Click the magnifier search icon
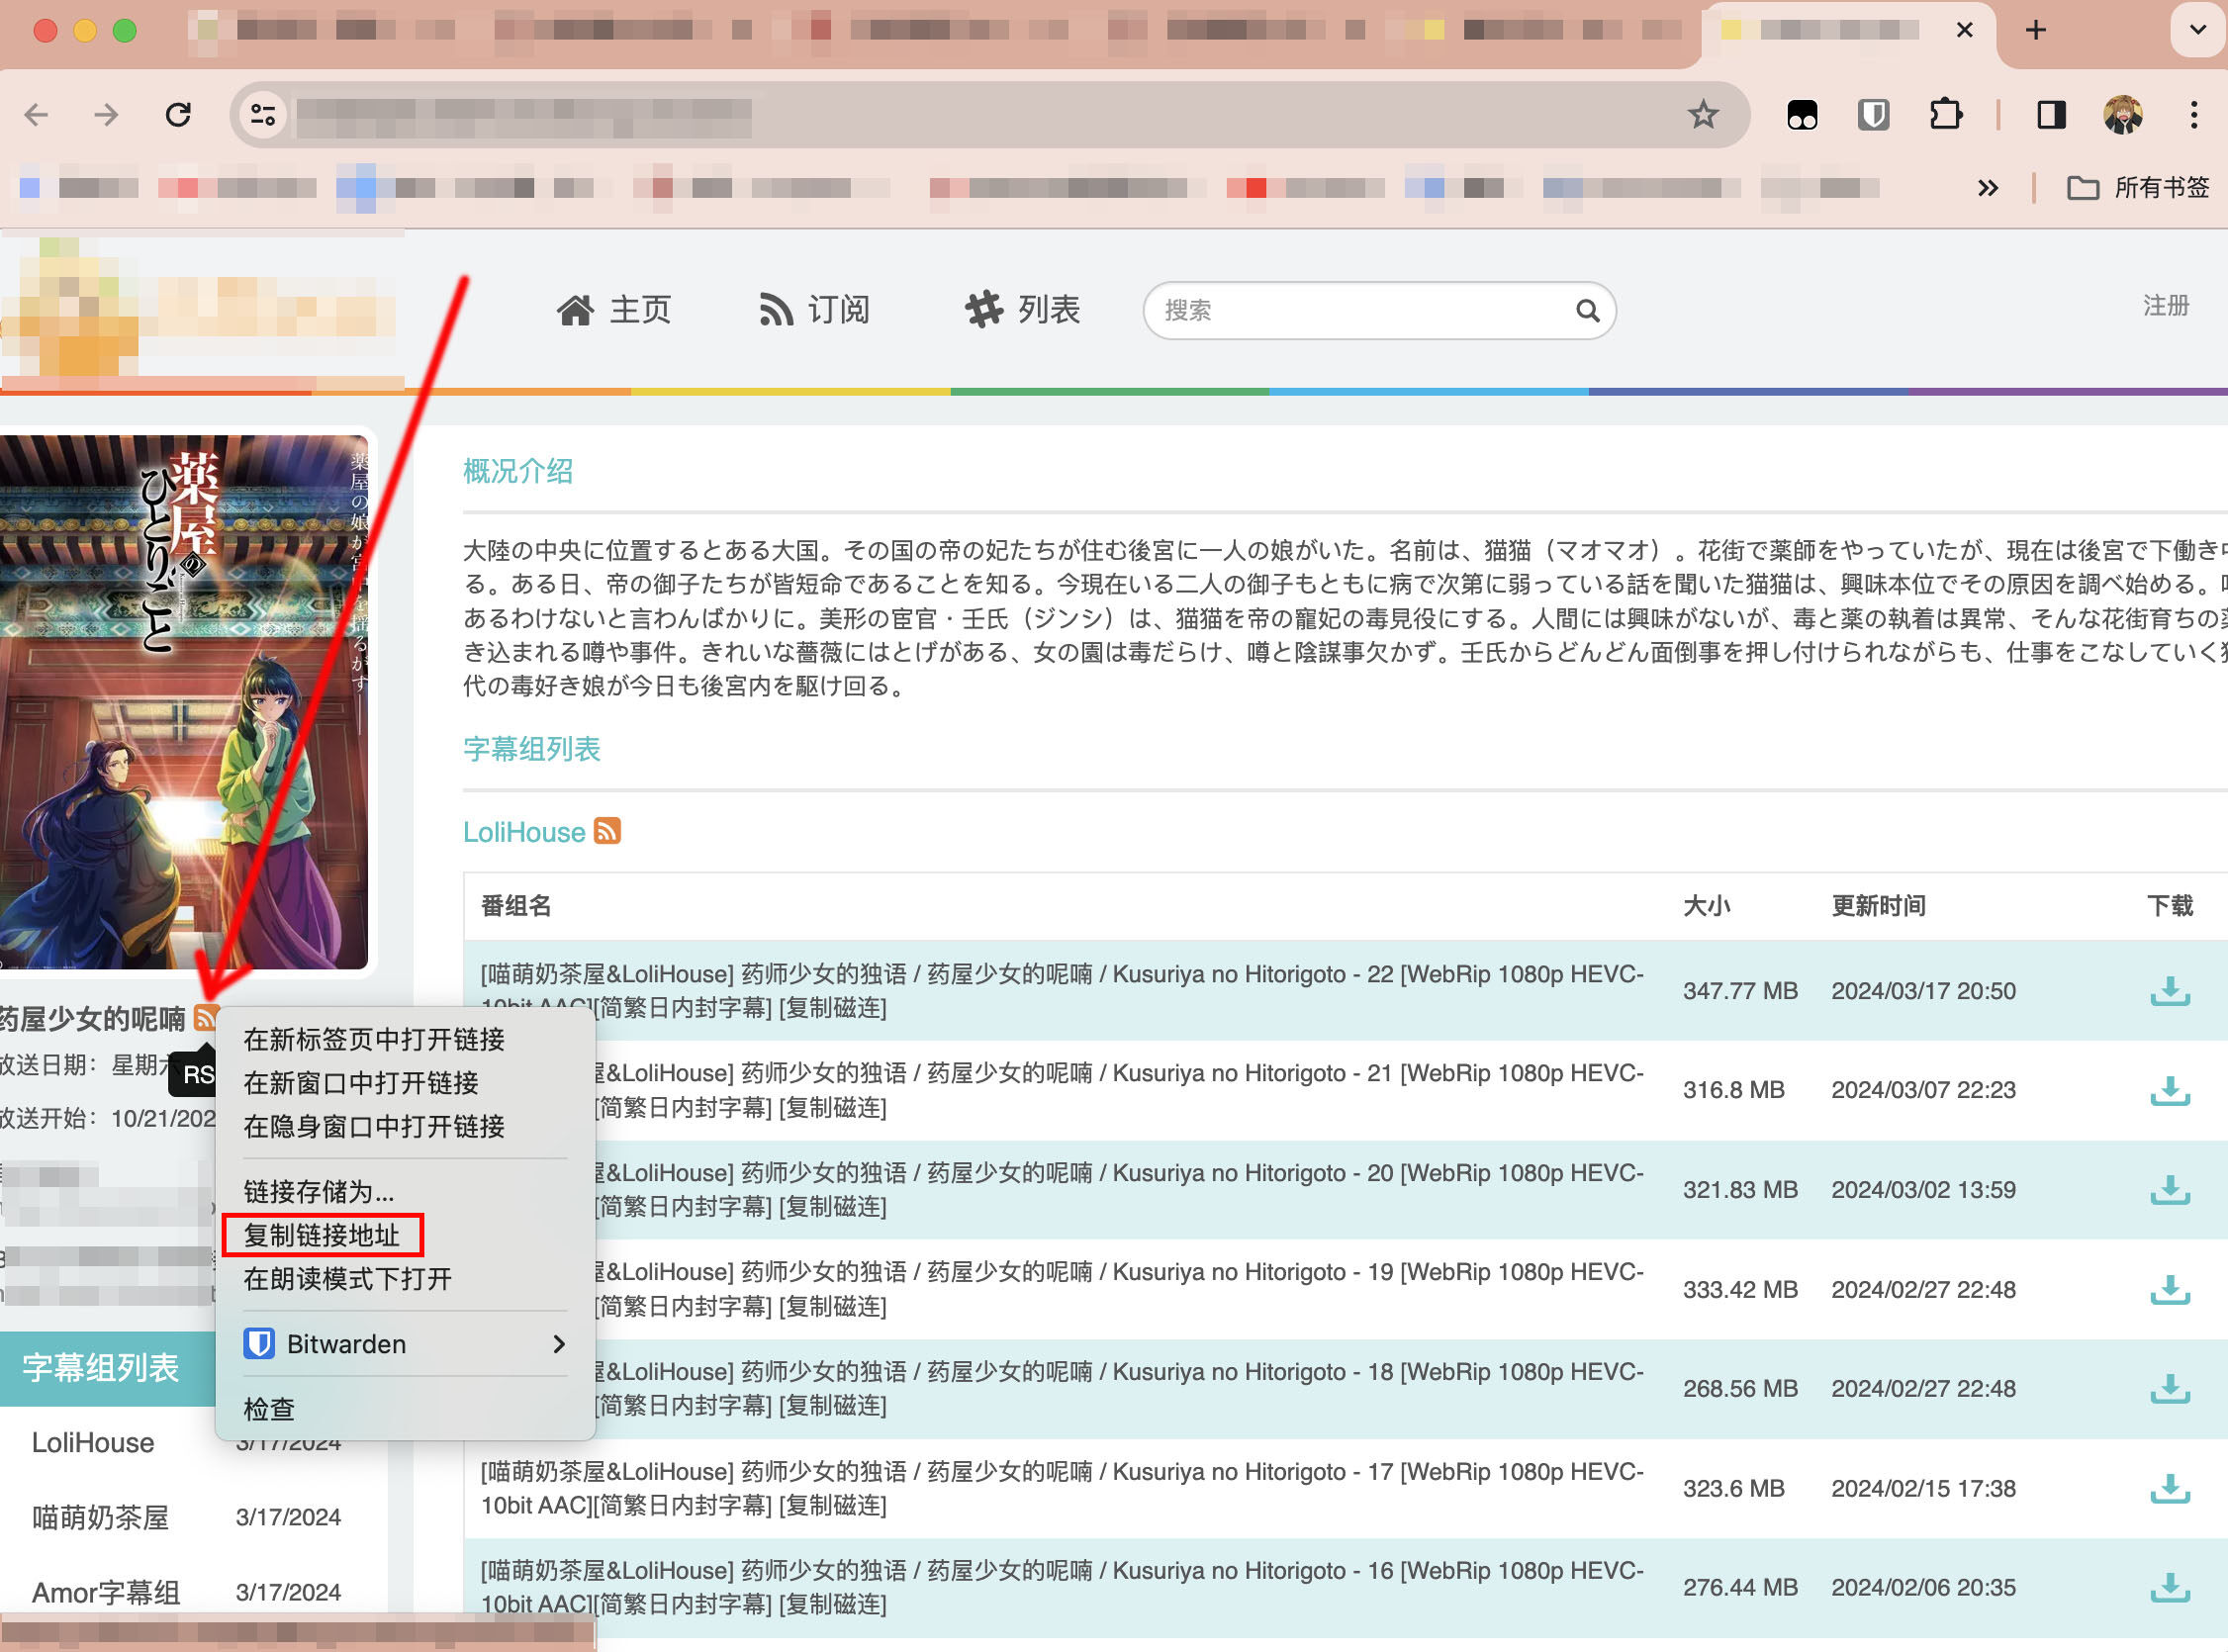Viewport: 2228px width, 1652px height. coord(1587,311)
